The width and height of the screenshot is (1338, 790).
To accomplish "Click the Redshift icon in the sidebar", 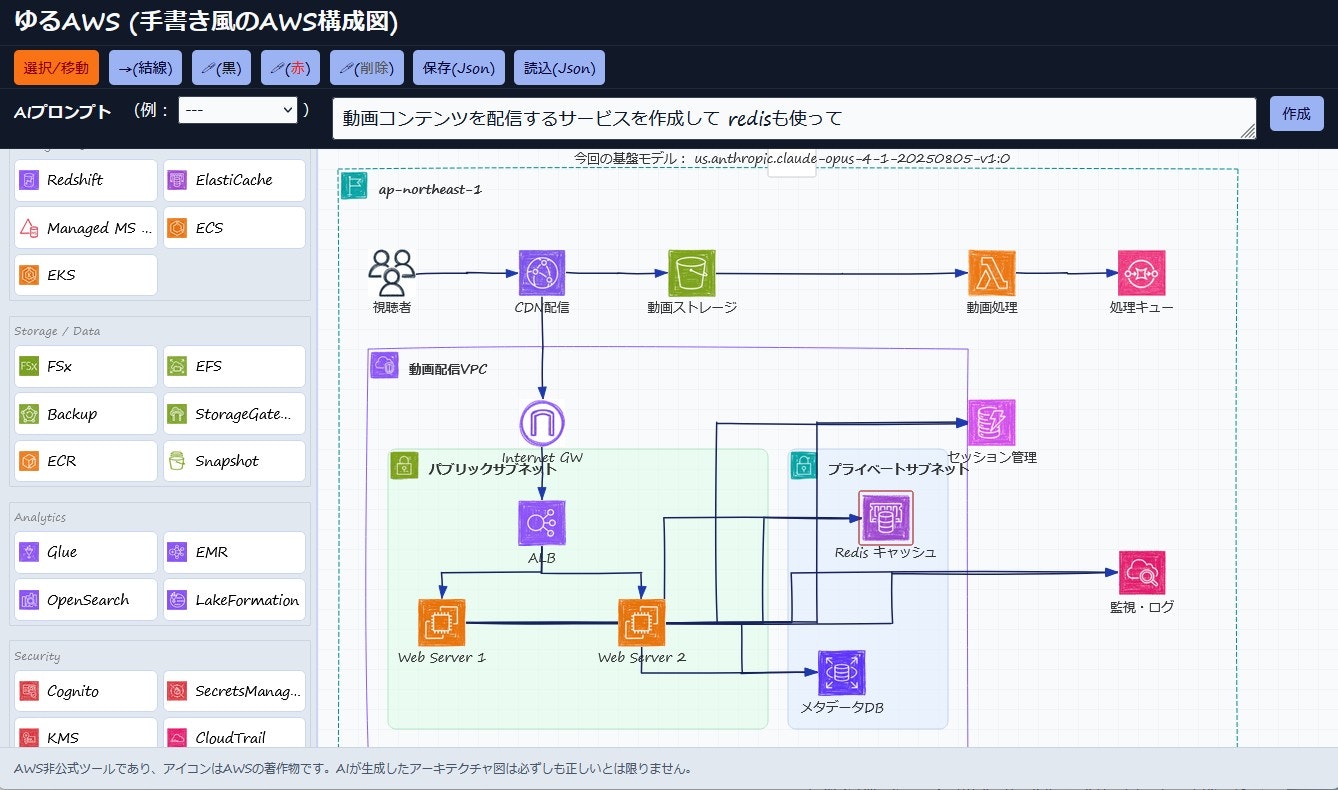I will coord(85,180).
